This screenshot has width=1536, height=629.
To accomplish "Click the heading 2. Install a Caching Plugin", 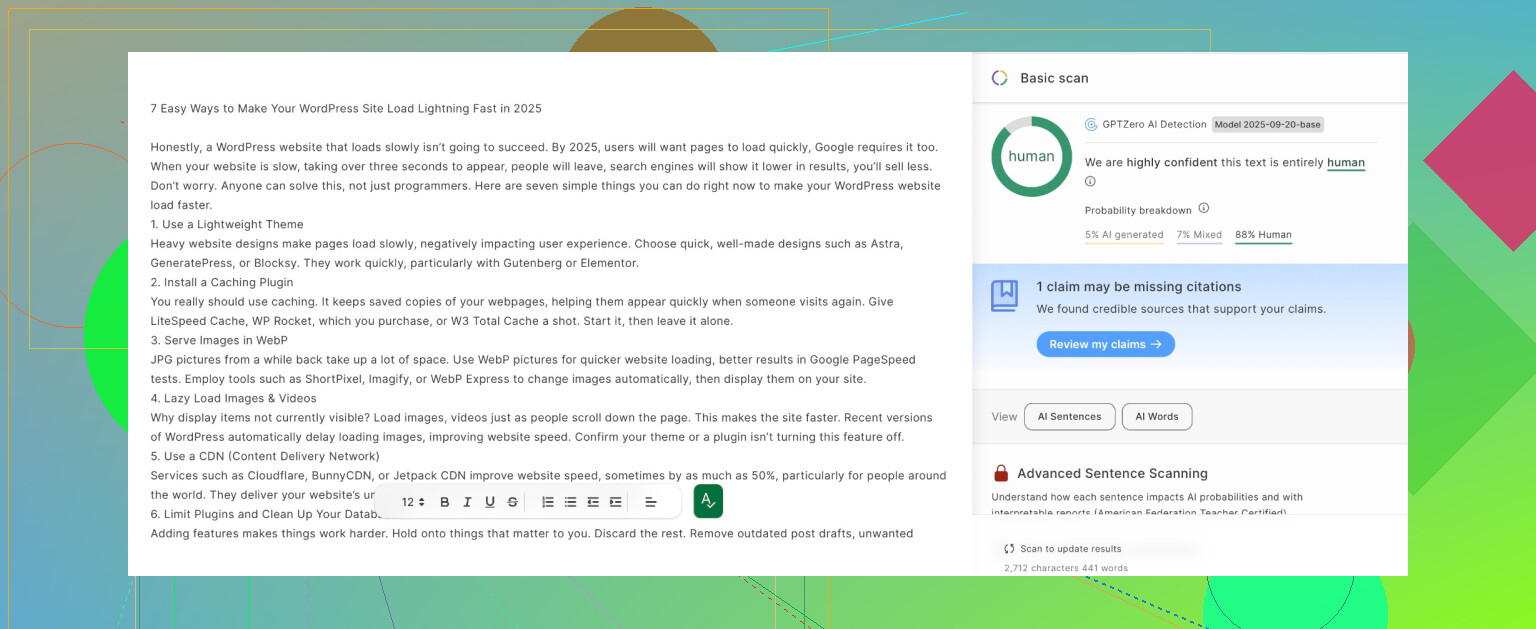I will [222, 282].
